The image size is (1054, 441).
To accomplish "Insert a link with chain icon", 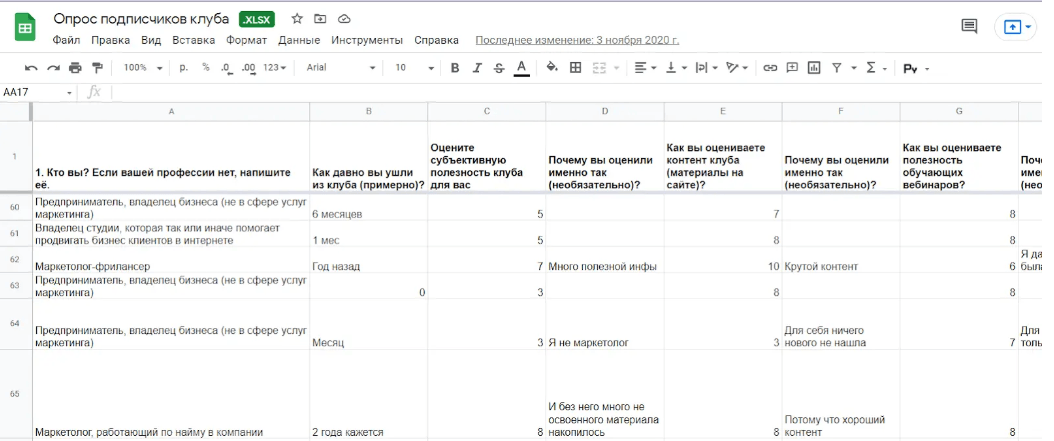I will [x=769, y=68].
